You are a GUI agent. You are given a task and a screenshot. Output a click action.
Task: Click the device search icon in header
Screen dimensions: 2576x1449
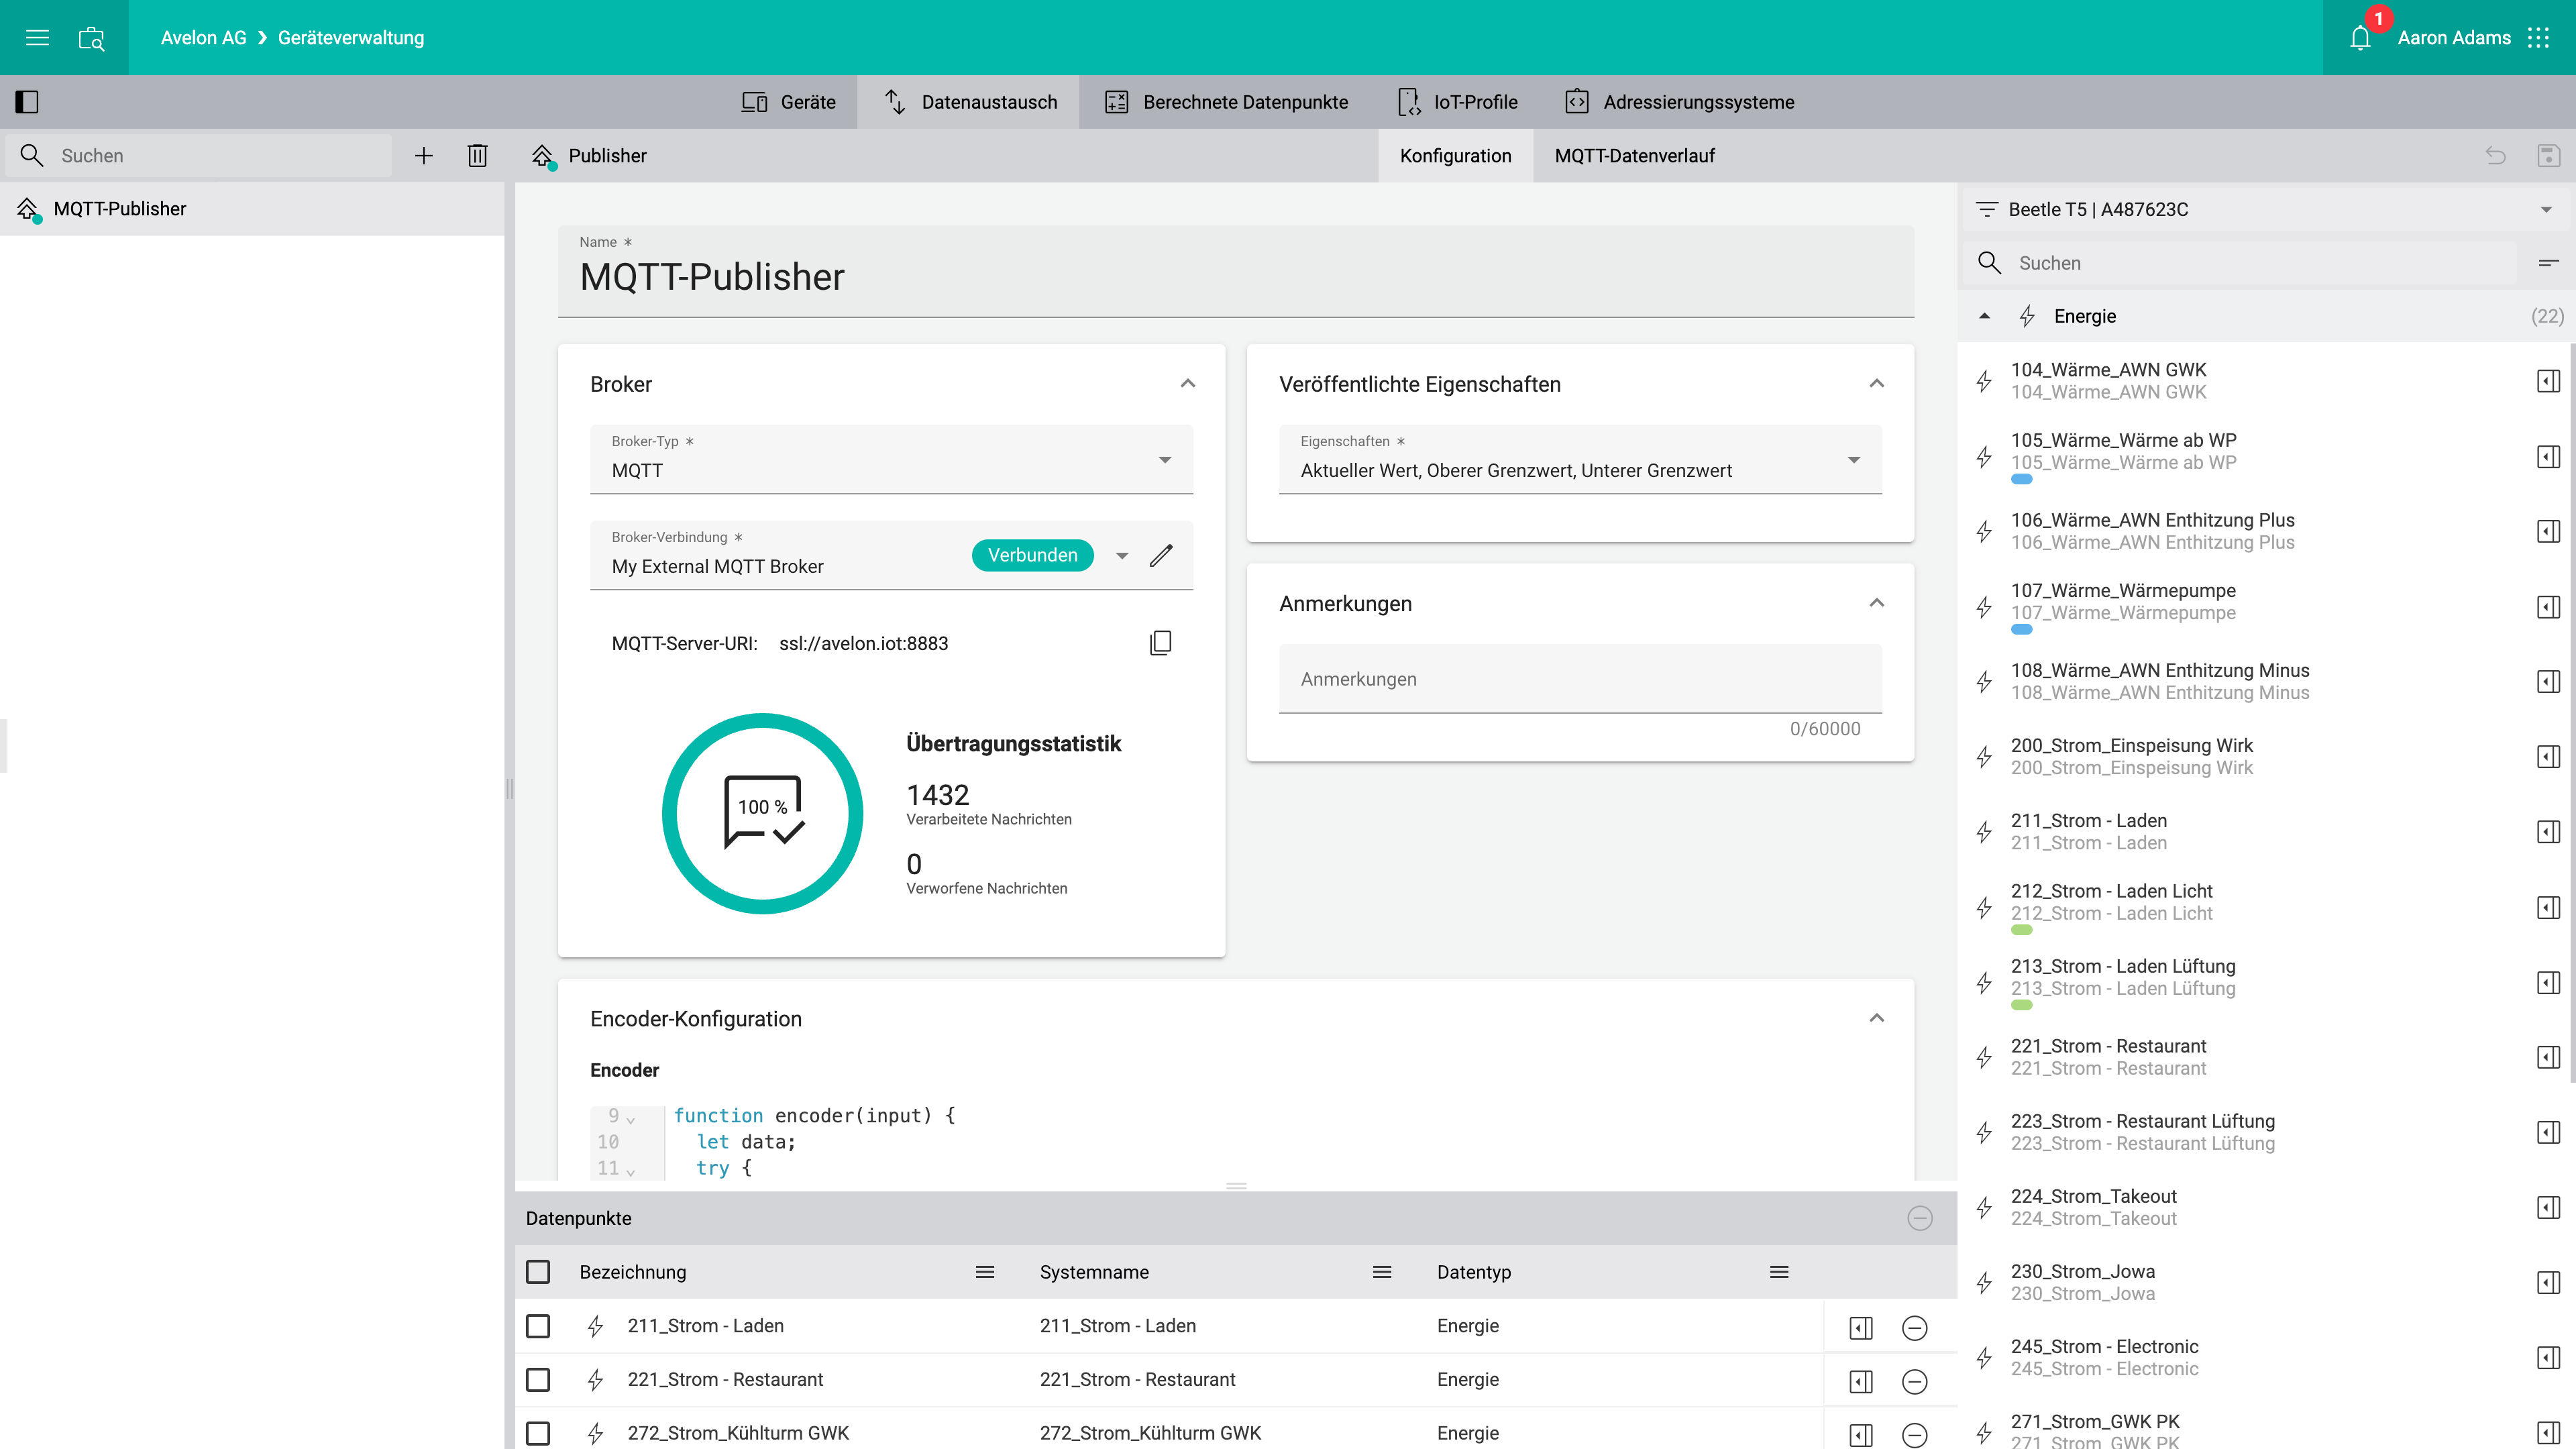91,38
